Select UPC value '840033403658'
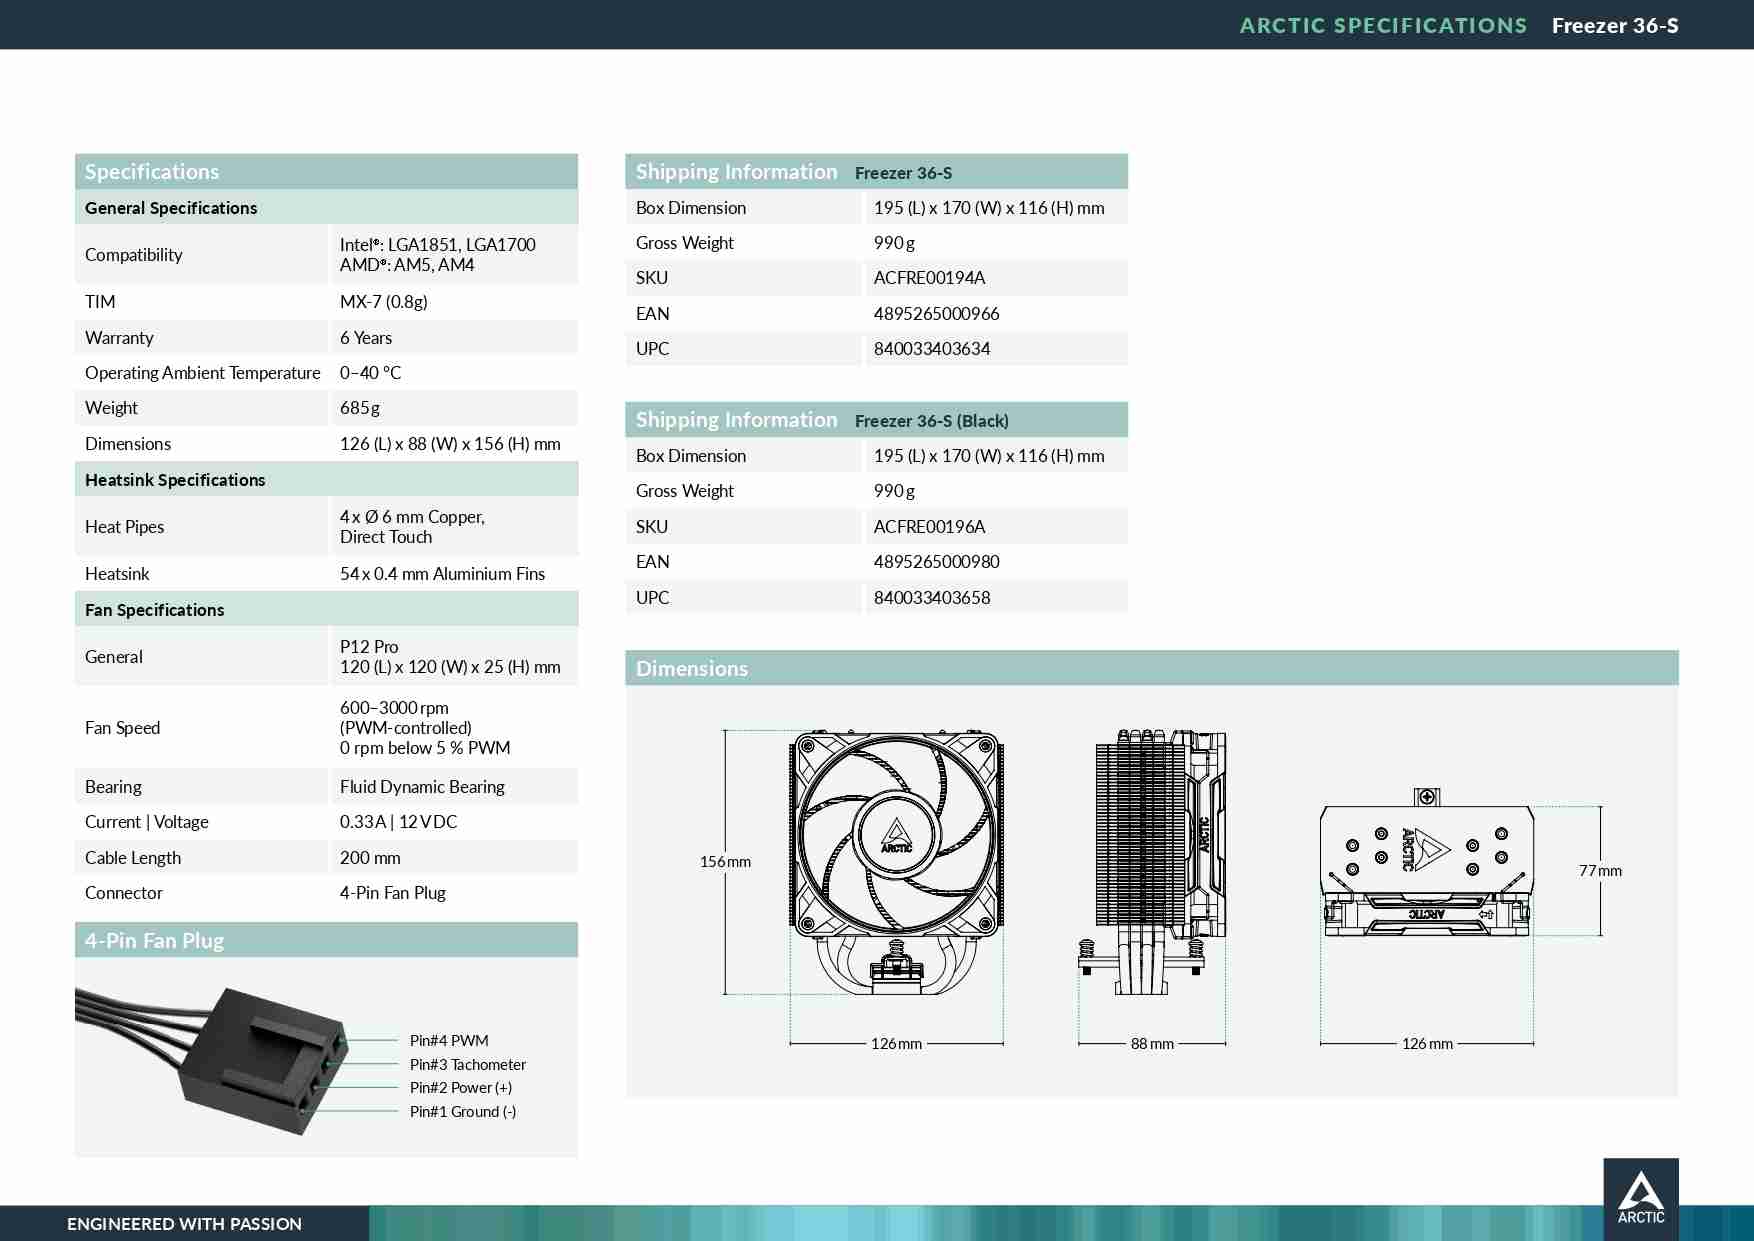This screenshot has height=1241, width=1754. [932, 598]
